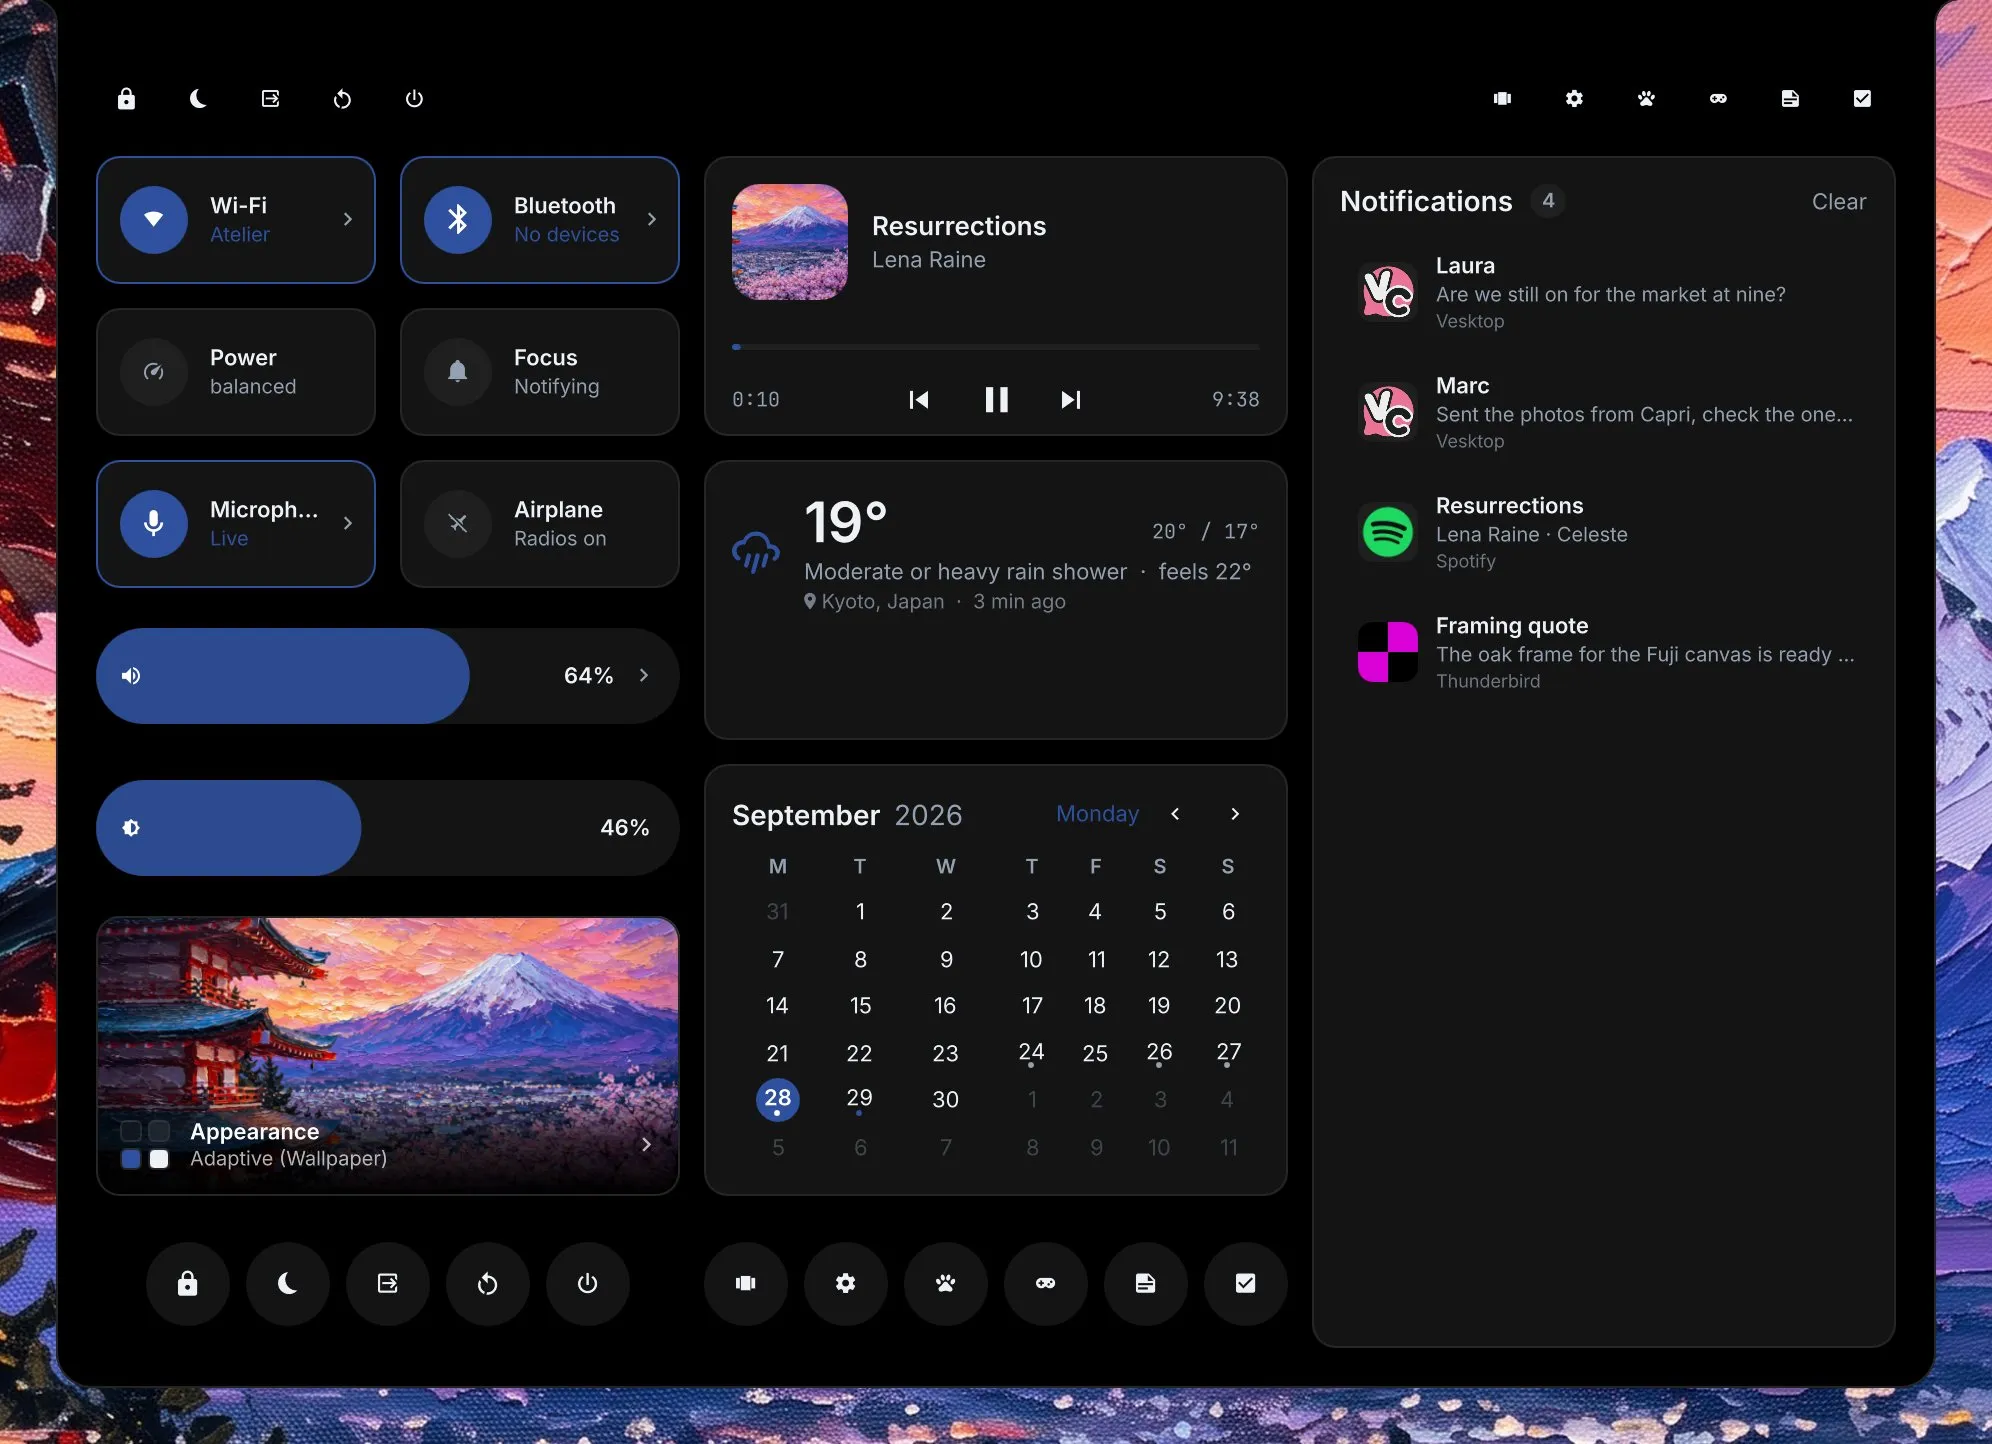Click the document notes icon in the top bar
This screenshot has height=1444, width=1992.
(x=1790, y=99)
